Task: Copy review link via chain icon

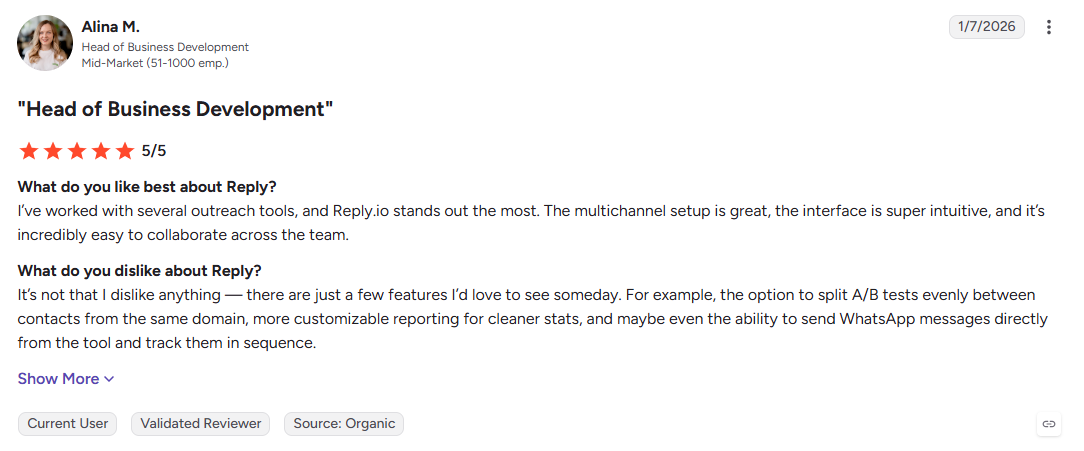Action: [1049, 424]
